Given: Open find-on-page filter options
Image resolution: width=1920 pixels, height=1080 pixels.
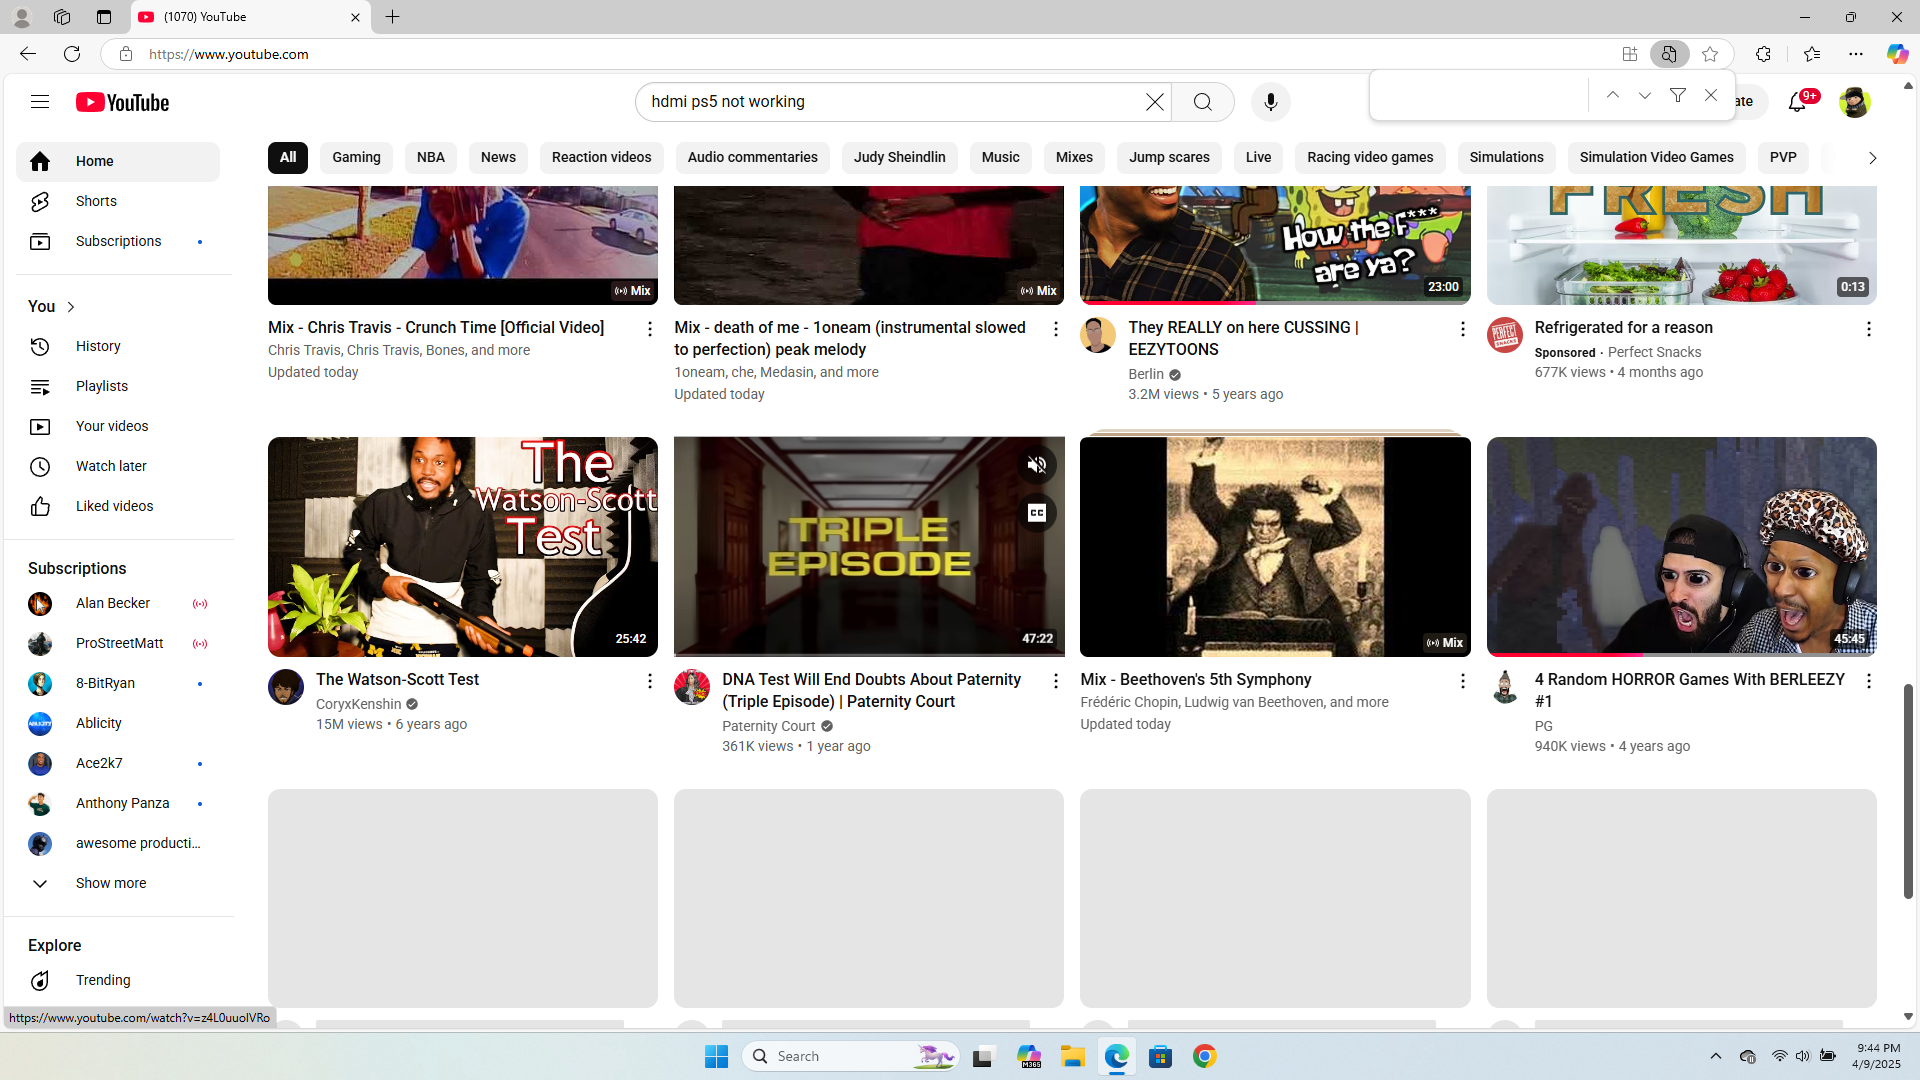Looking at the screenshot, I should [x=1677, y=96].
